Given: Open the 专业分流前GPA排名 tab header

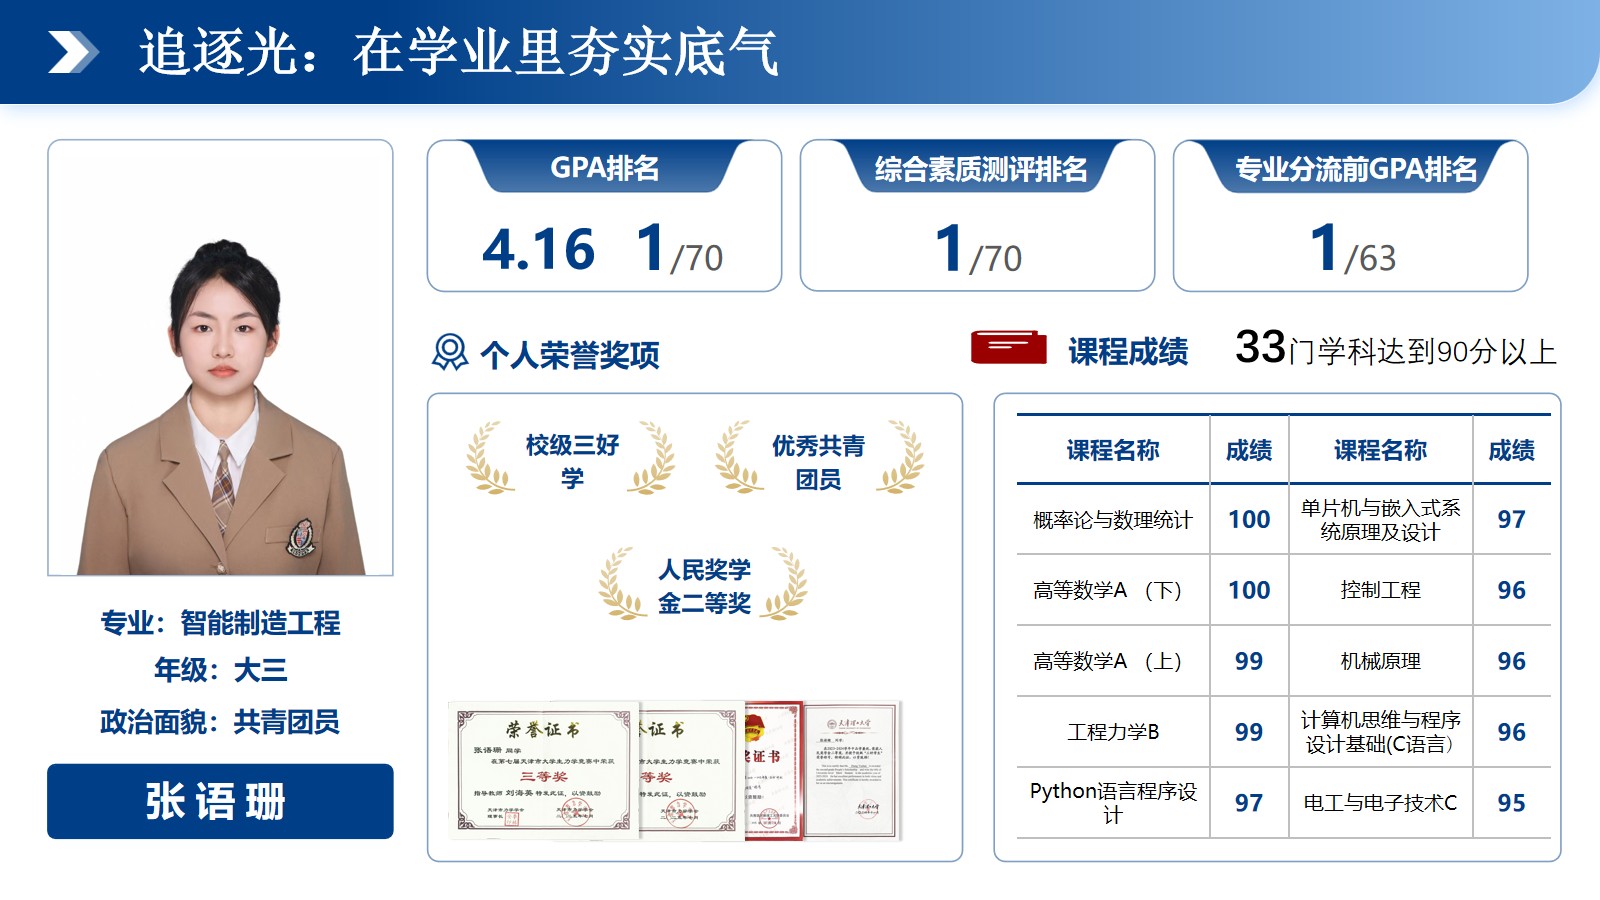Looking at the screenshot, I should (1355, 169).
